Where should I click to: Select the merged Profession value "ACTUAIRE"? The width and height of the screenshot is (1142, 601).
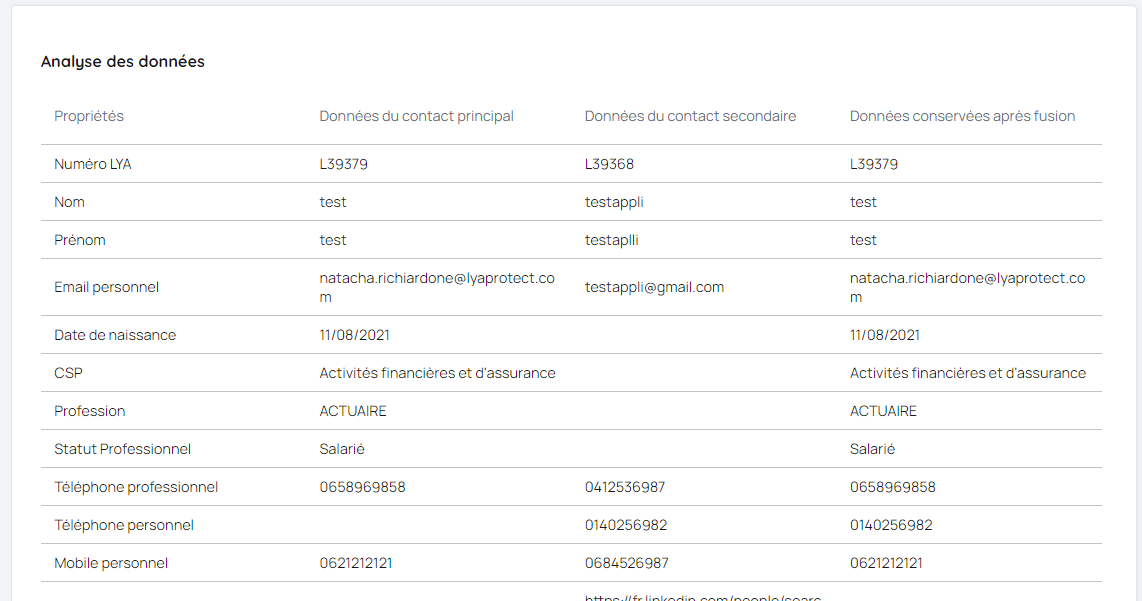[x=883, y=411]
